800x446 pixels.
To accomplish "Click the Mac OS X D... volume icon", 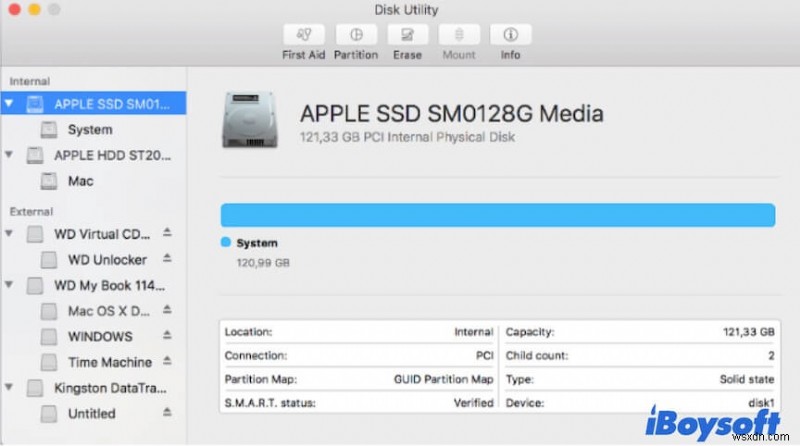I will [x=49, y=311].
